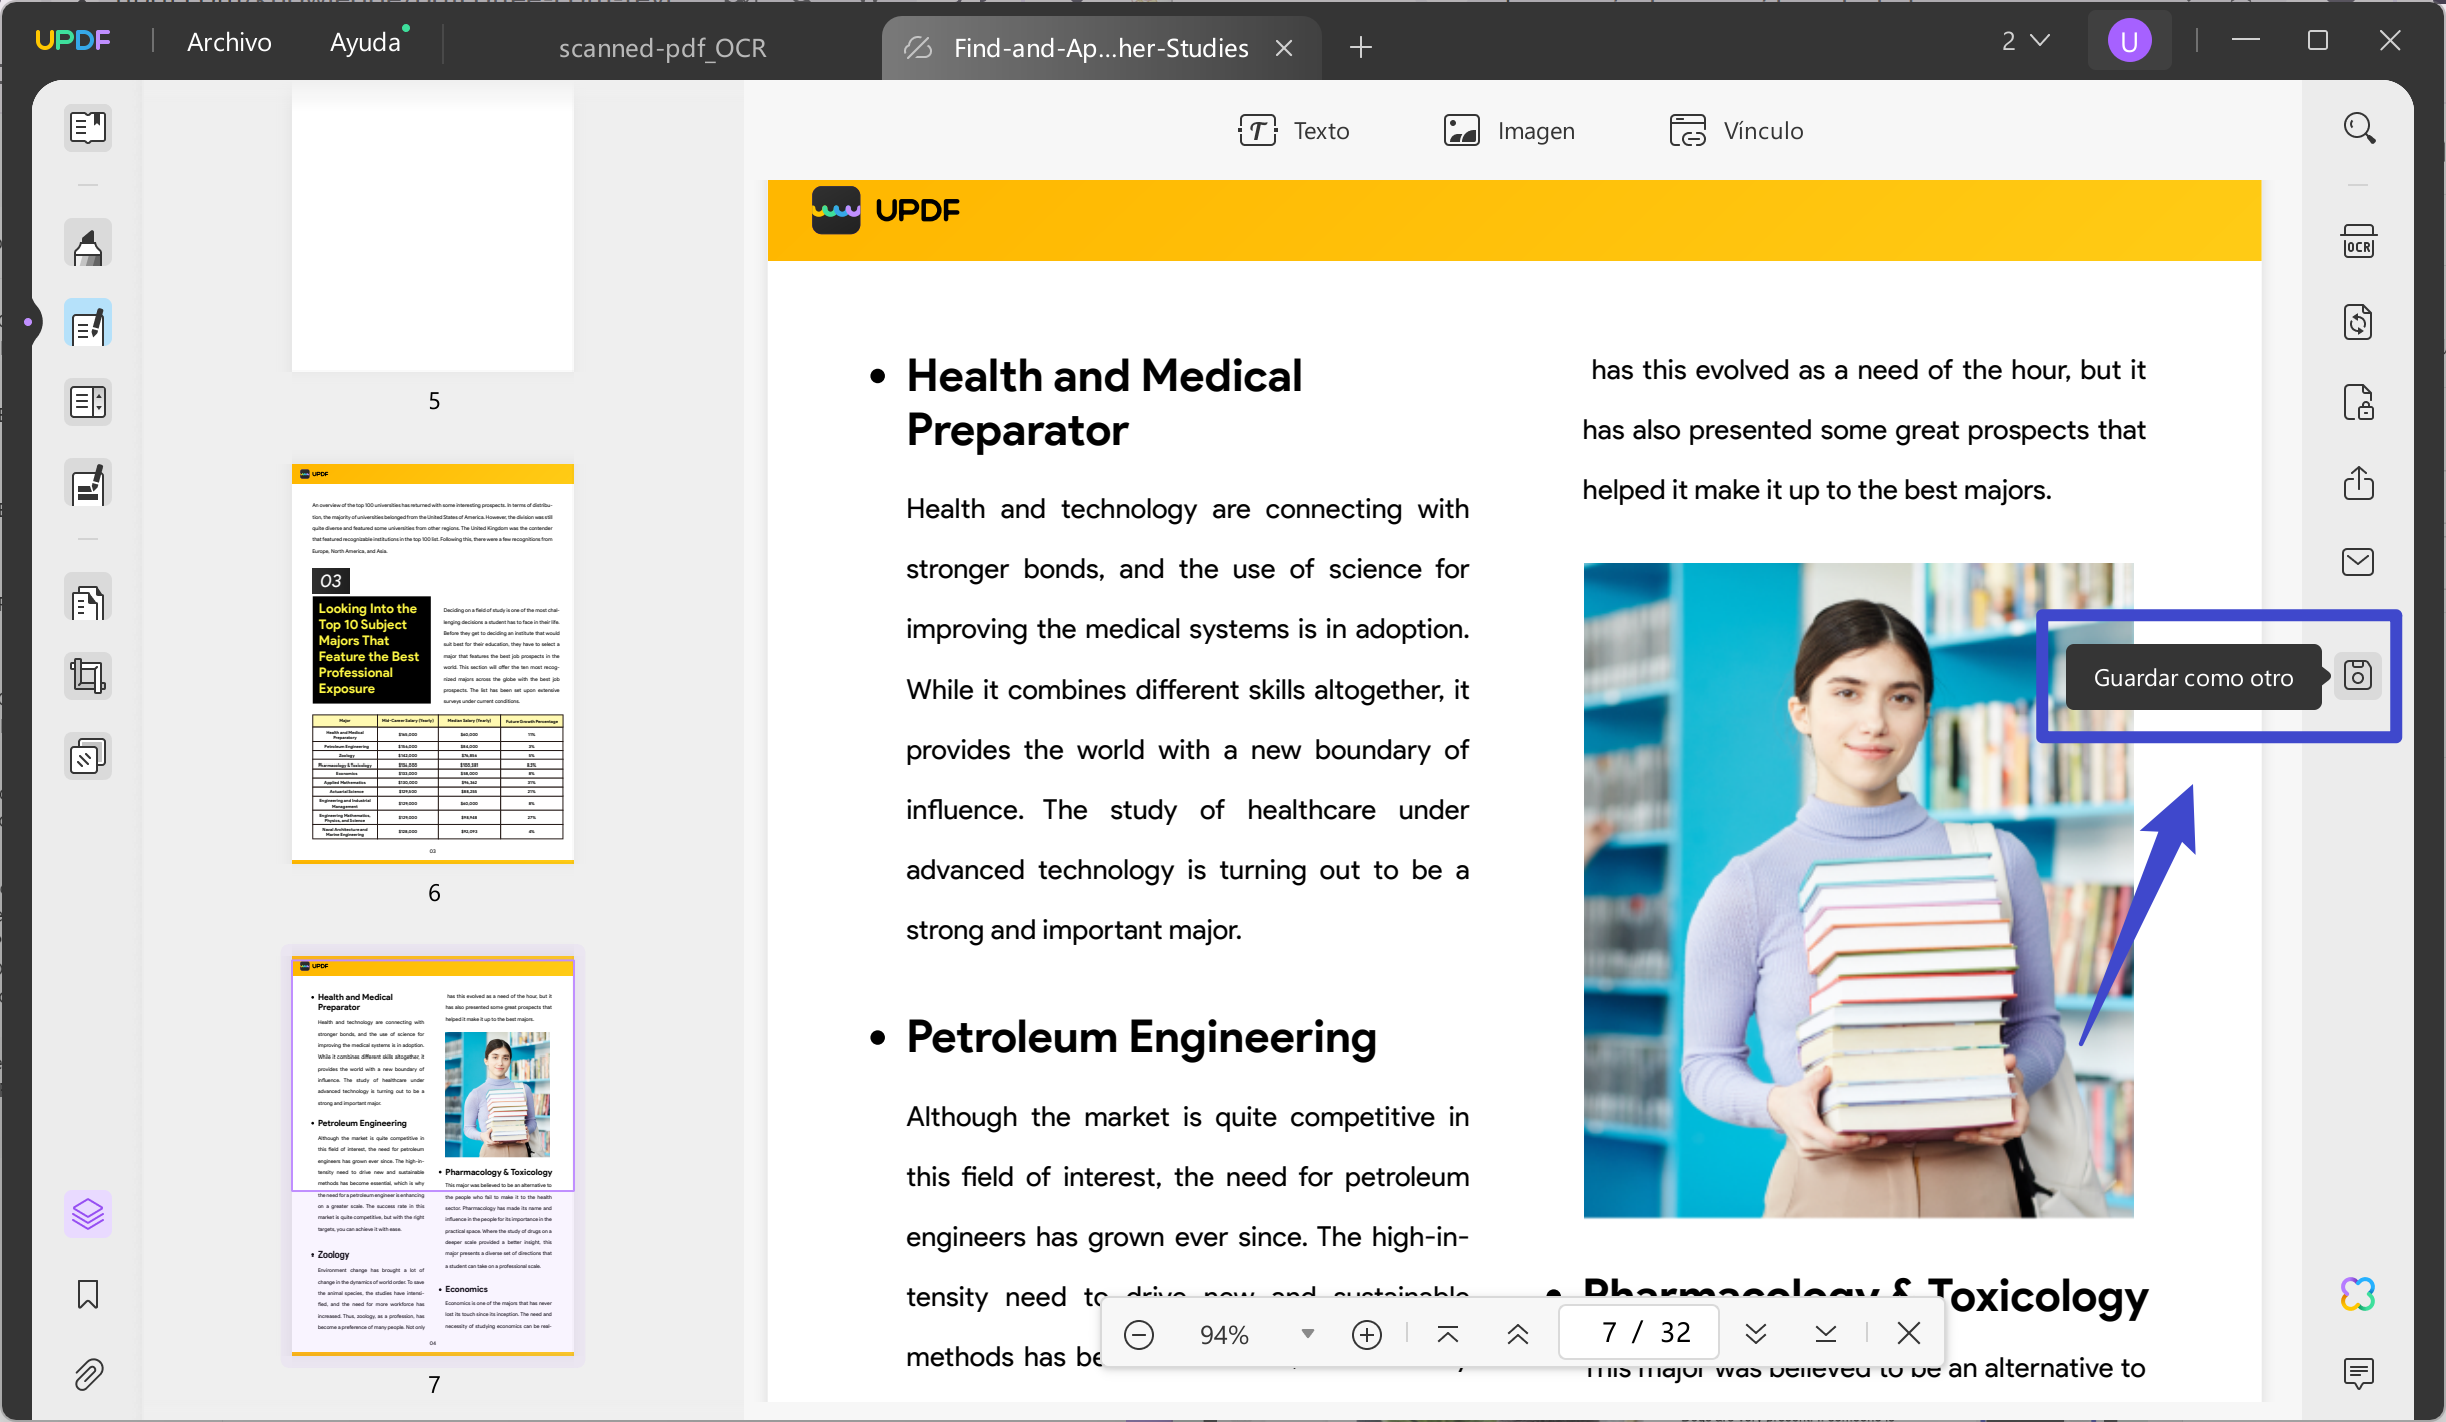The height and width of the screenshot is (1422, 2446).
Task: Open the Protect PDF lock icon
Action: tap(2357, 403)
